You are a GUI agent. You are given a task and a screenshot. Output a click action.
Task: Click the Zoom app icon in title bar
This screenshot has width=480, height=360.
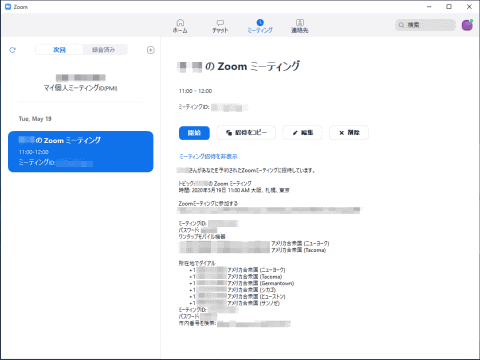[8, 7]
